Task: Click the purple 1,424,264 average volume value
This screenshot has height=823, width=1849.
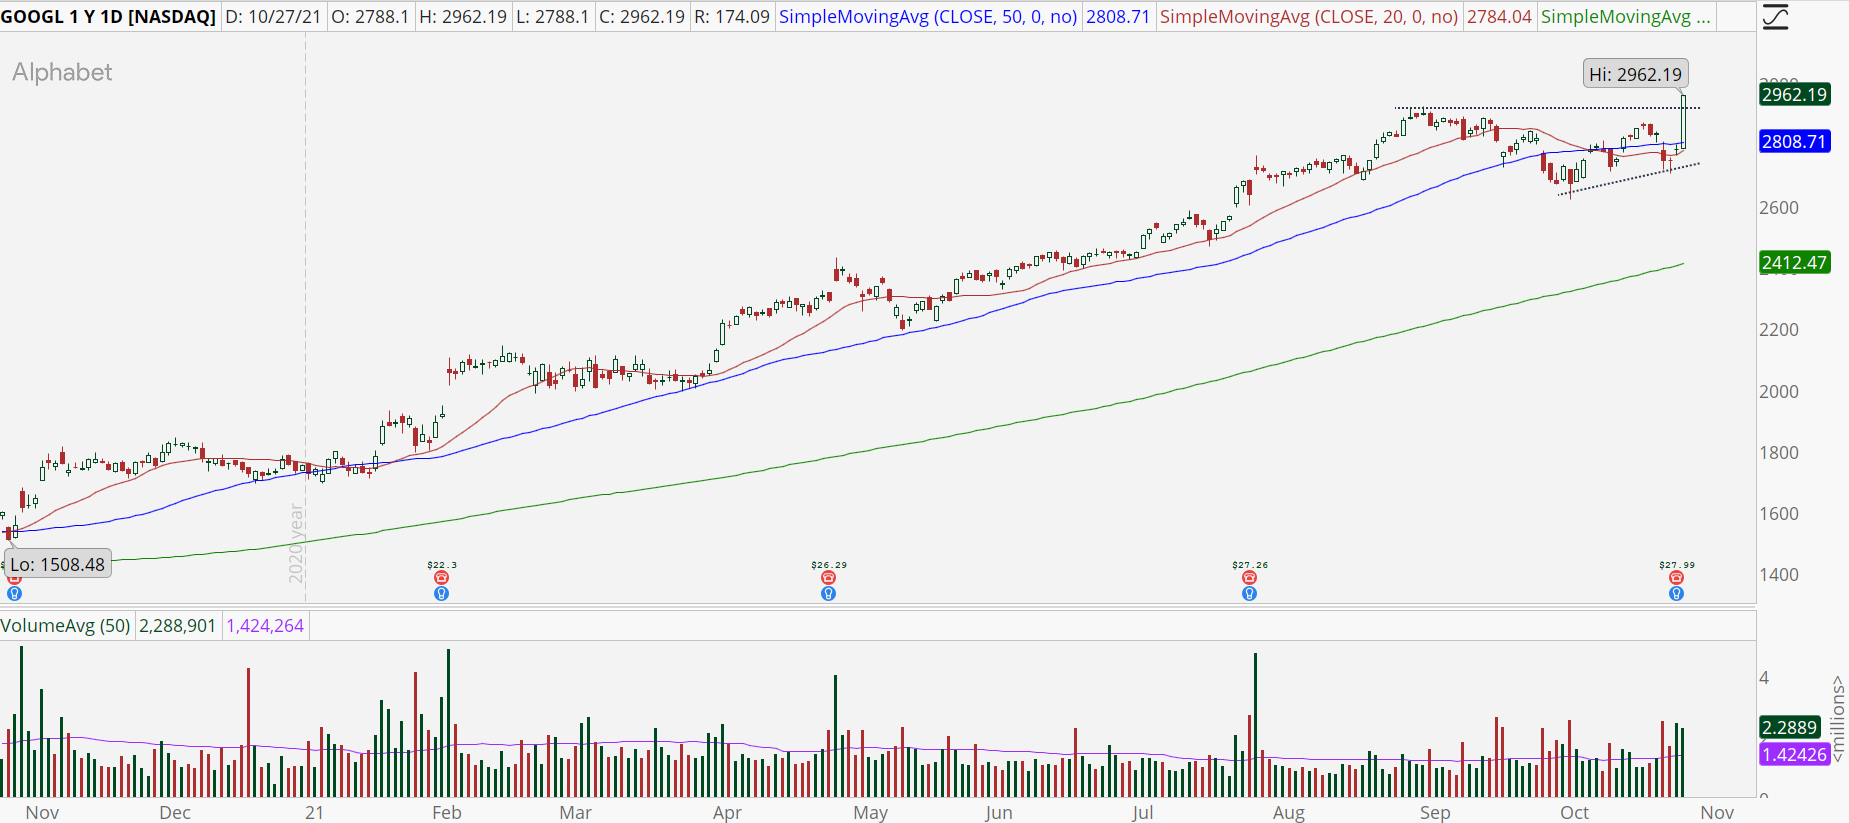Action: click(265, 626)
